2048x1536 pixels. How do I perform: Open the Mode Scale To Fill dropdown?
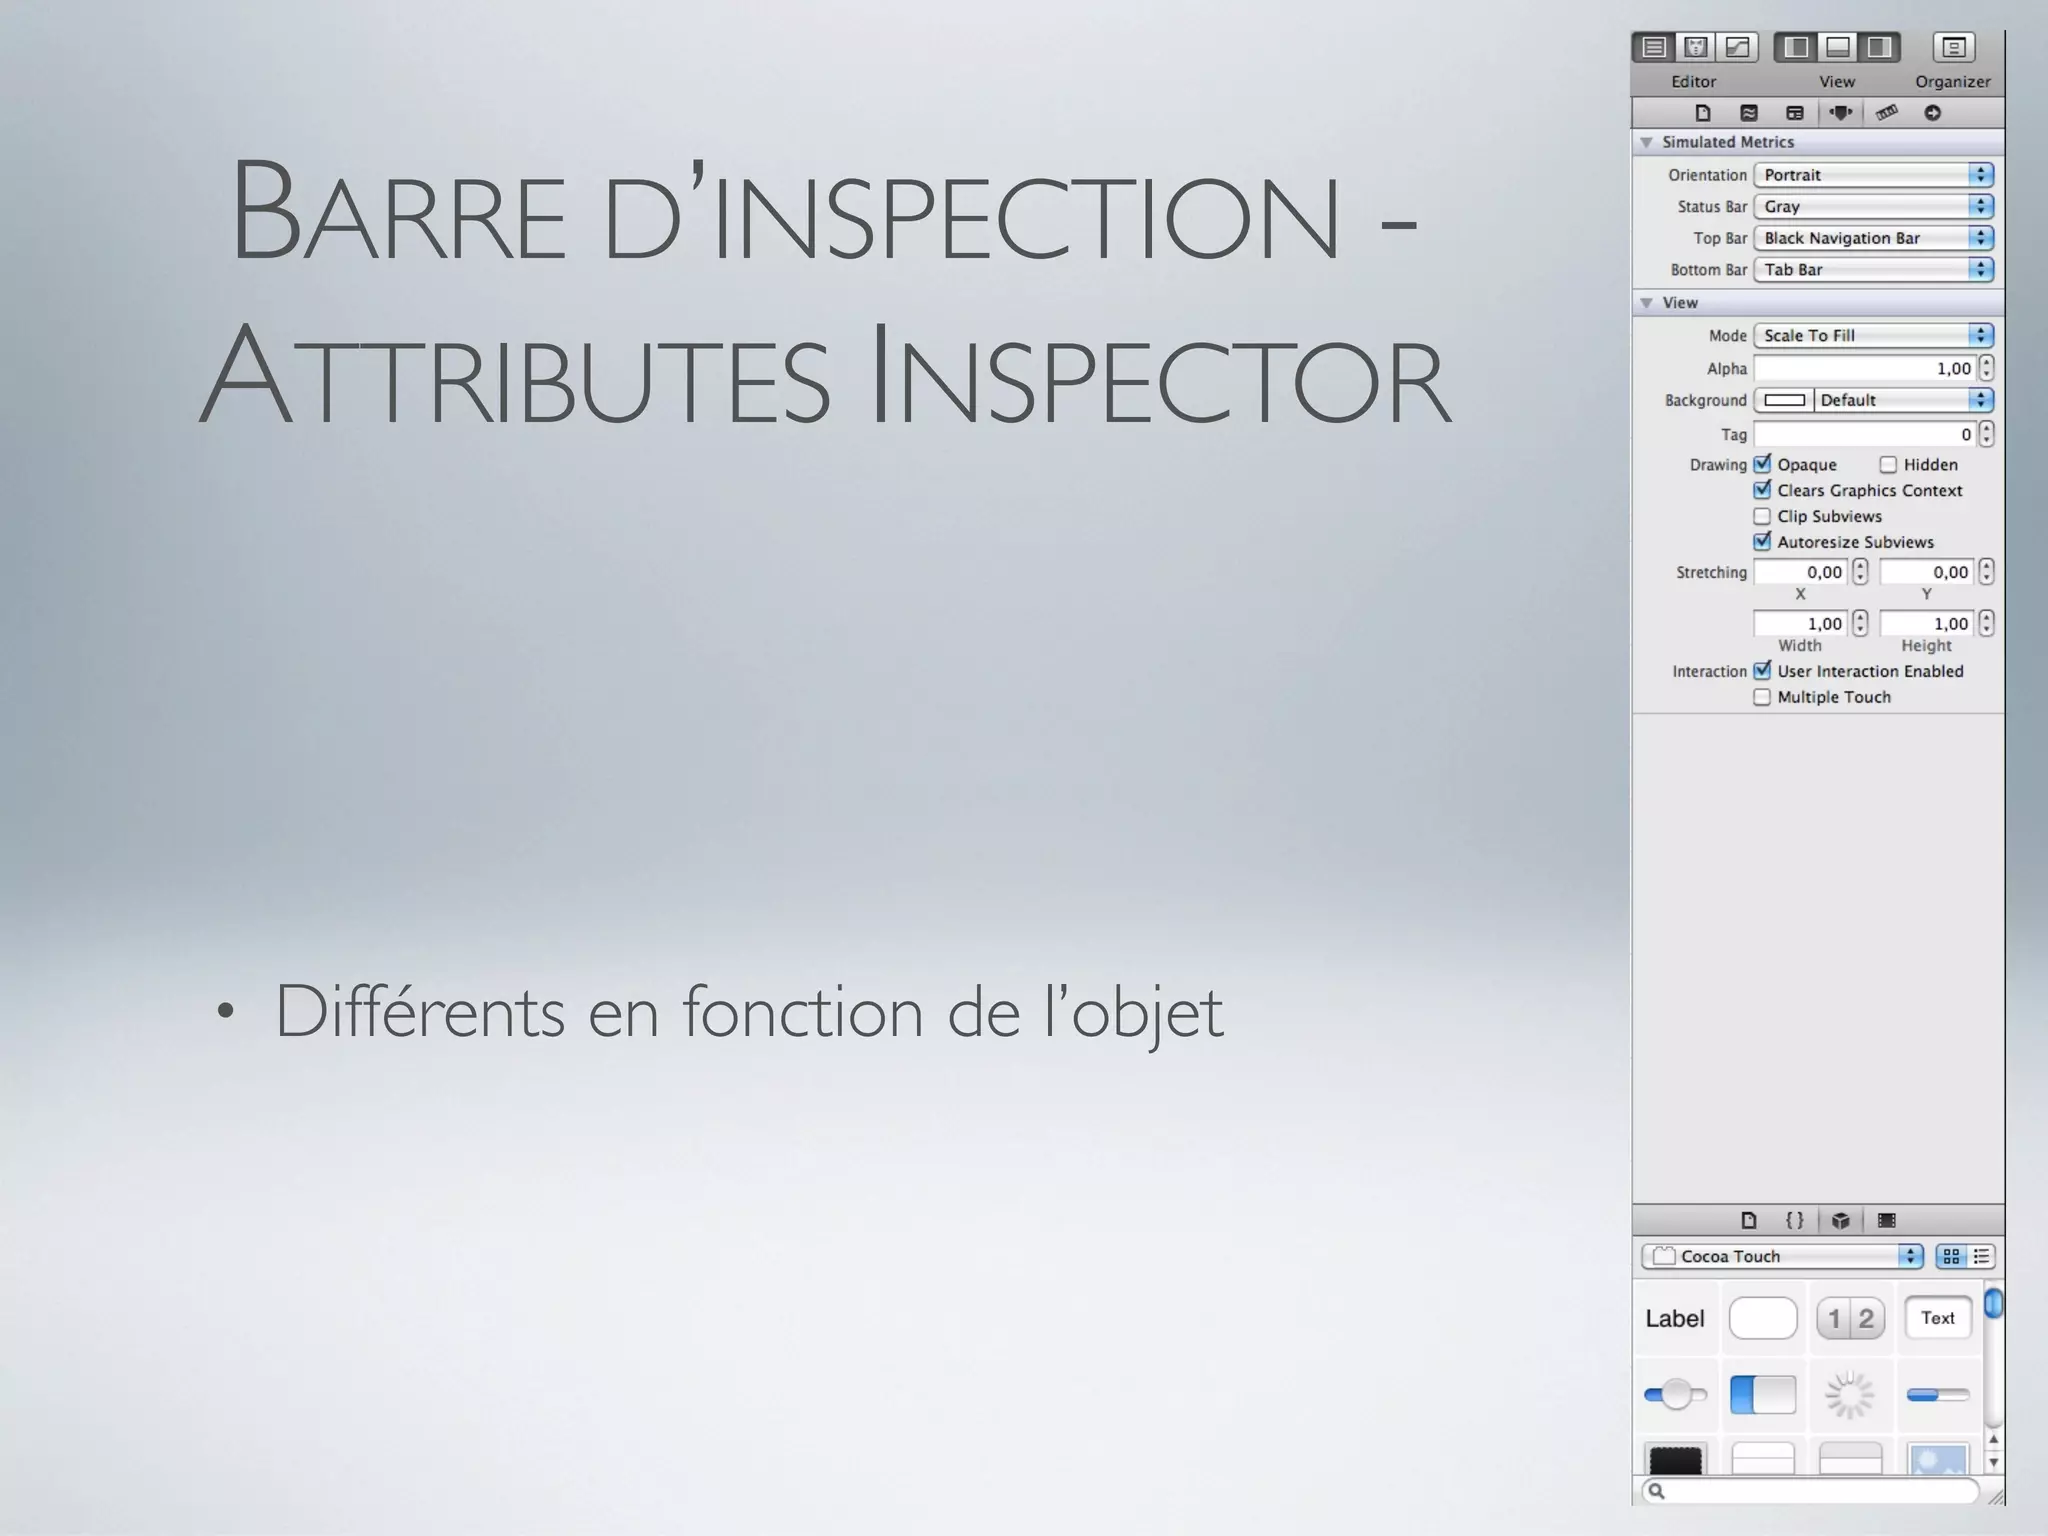click(x=1874, y=336)
